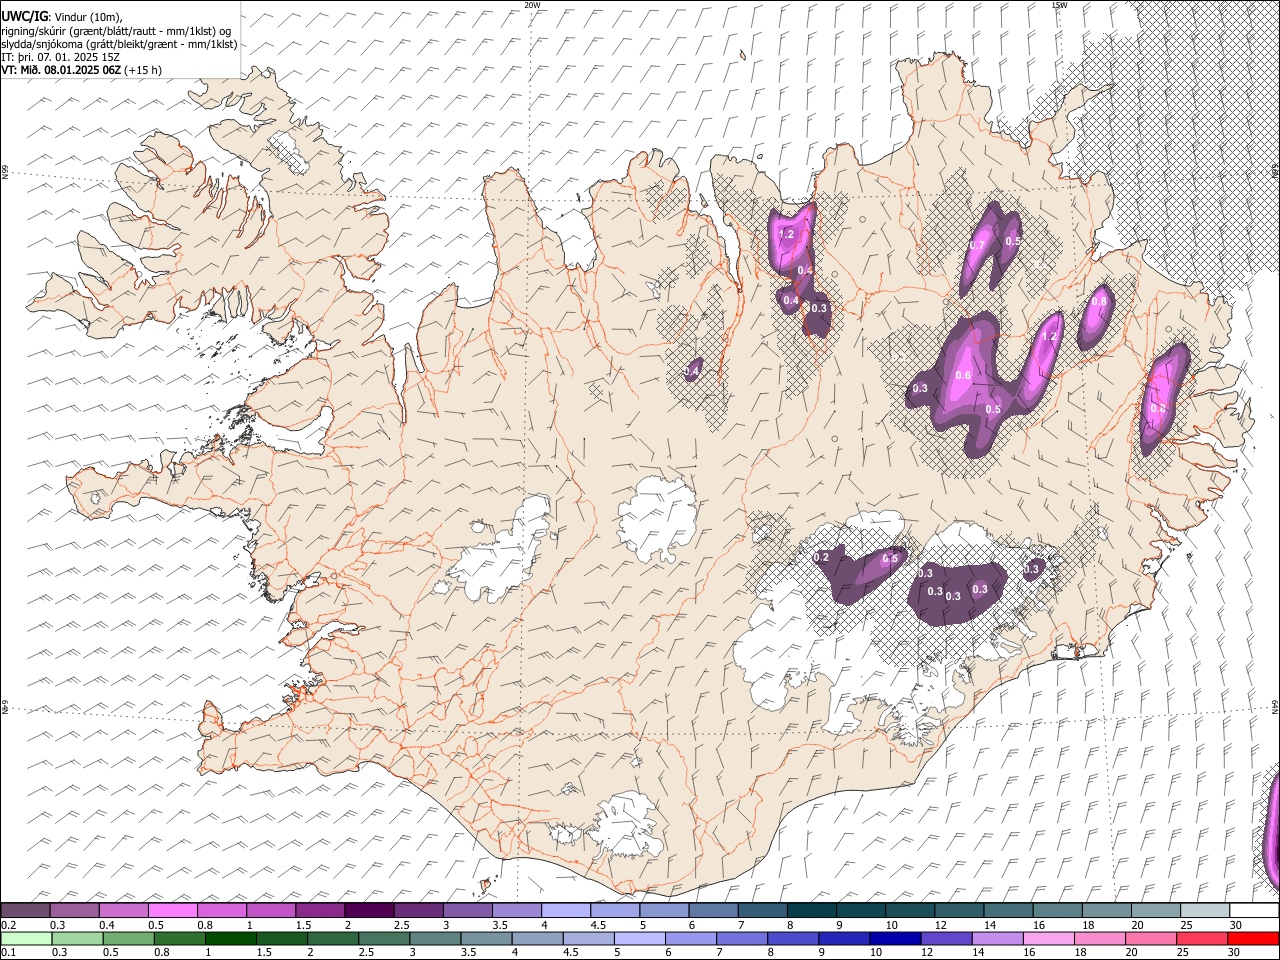Click the bright red 30+ rain legend swatch
Screen dimensions: 1280x960
(x=1253, y=938)
